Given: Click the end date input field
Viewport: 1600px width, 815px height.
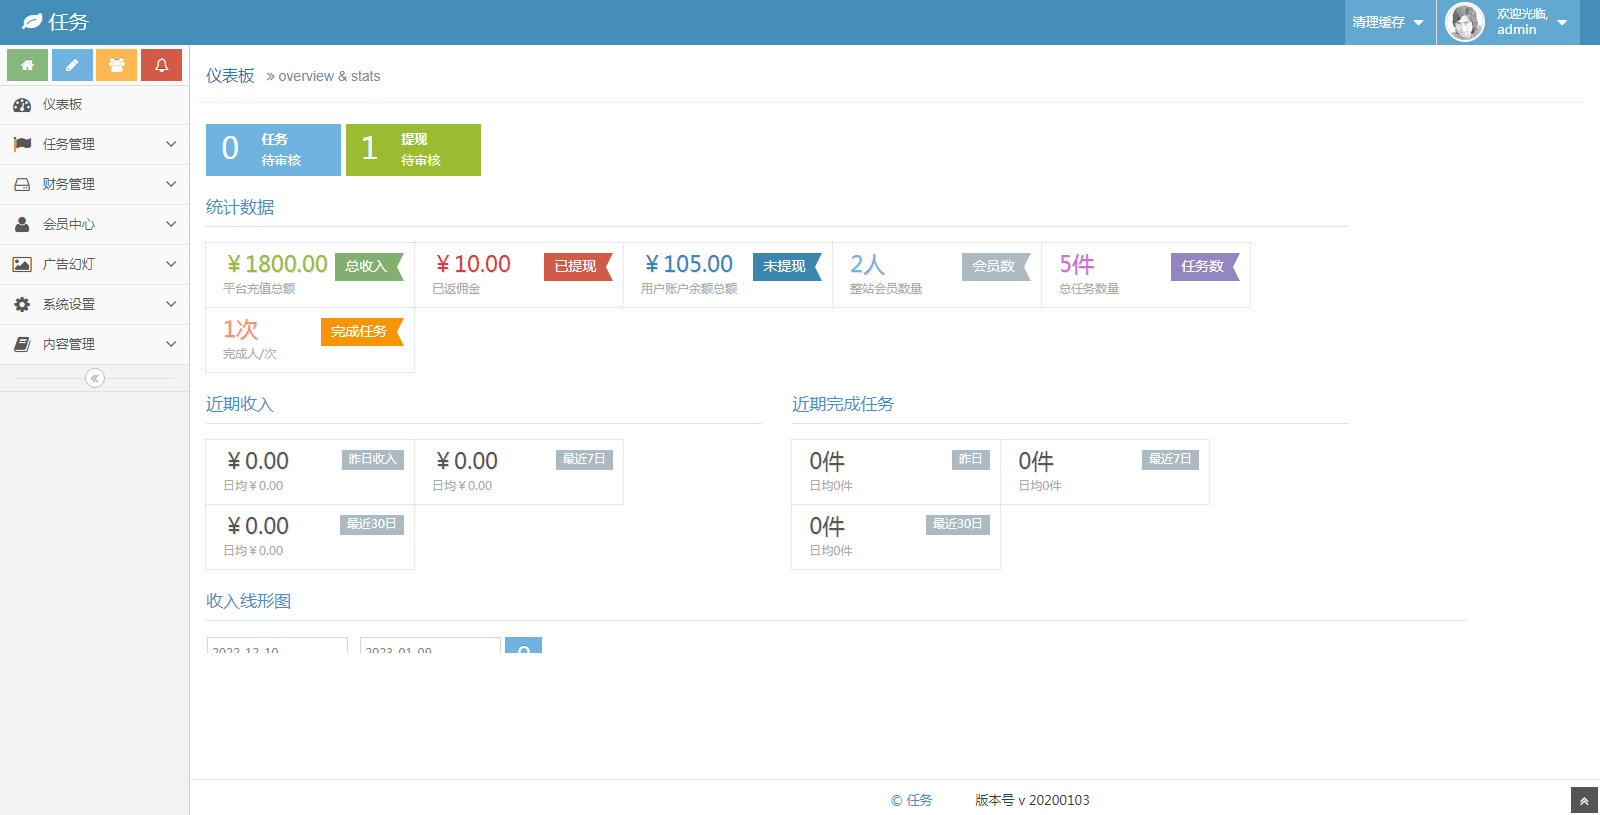Looking at the screenshot, I should click(x=430, y=646).
